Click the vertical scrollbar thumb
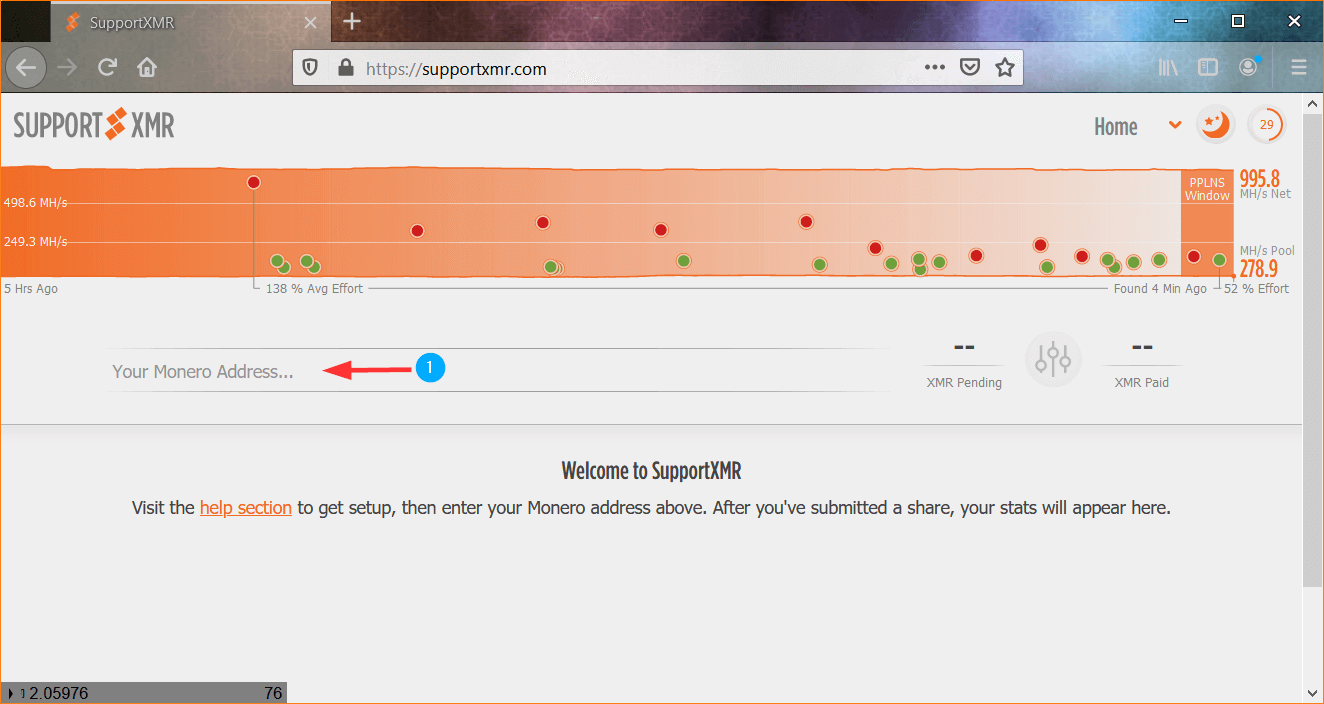Viewport: 1324px width, 704px height. [1313, 350]
